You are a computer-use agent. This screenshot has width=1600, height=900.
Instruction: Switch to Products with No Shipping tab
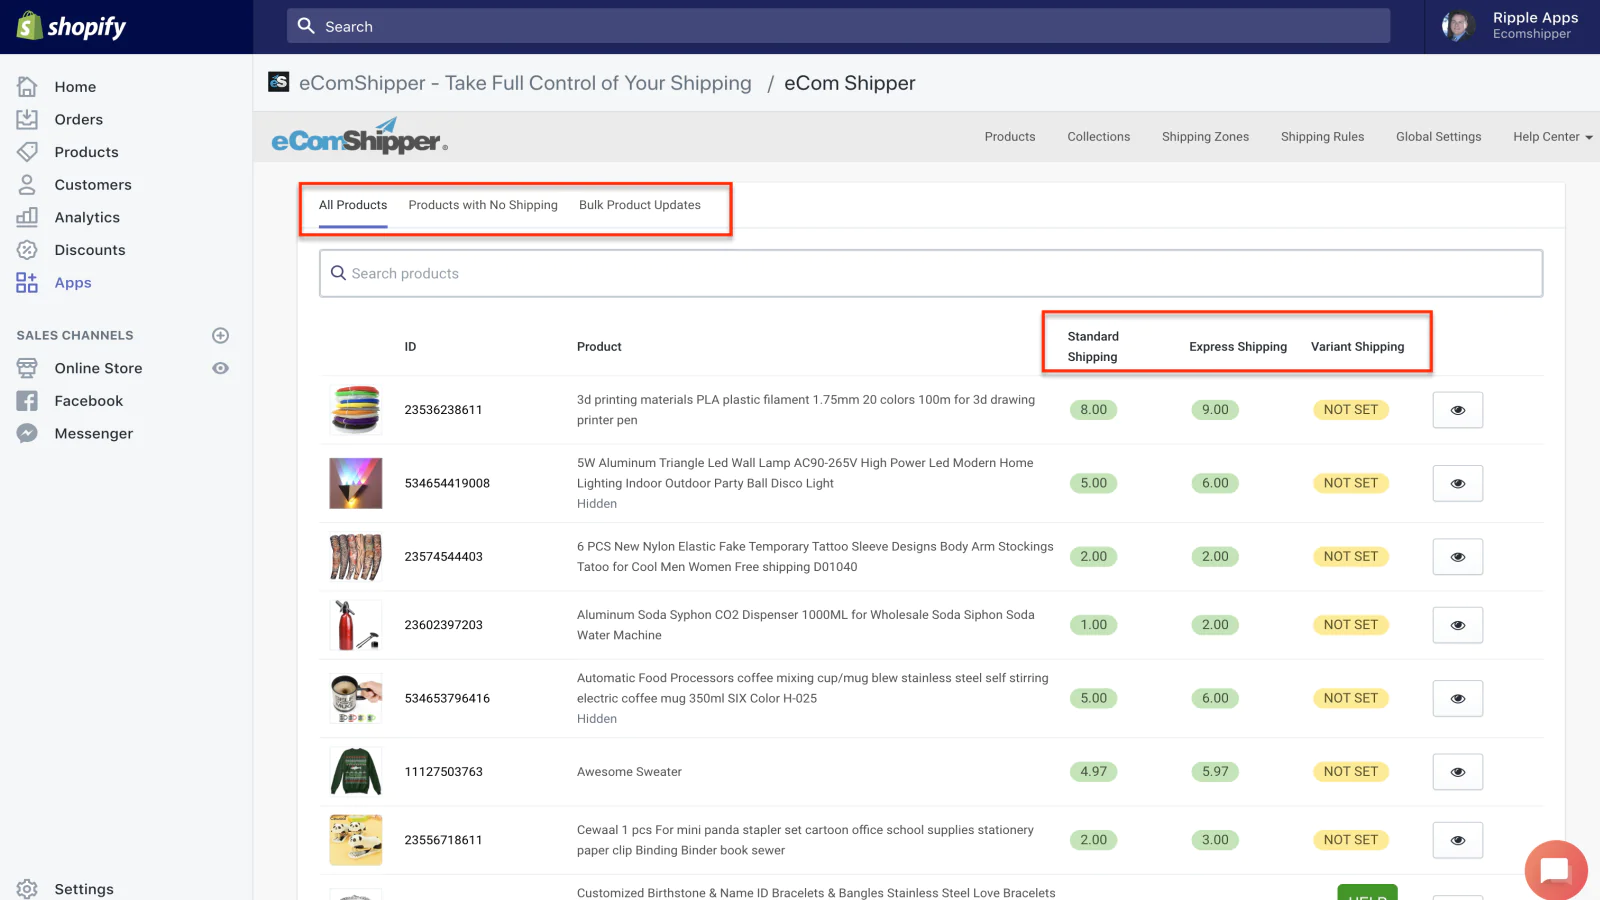483,205
